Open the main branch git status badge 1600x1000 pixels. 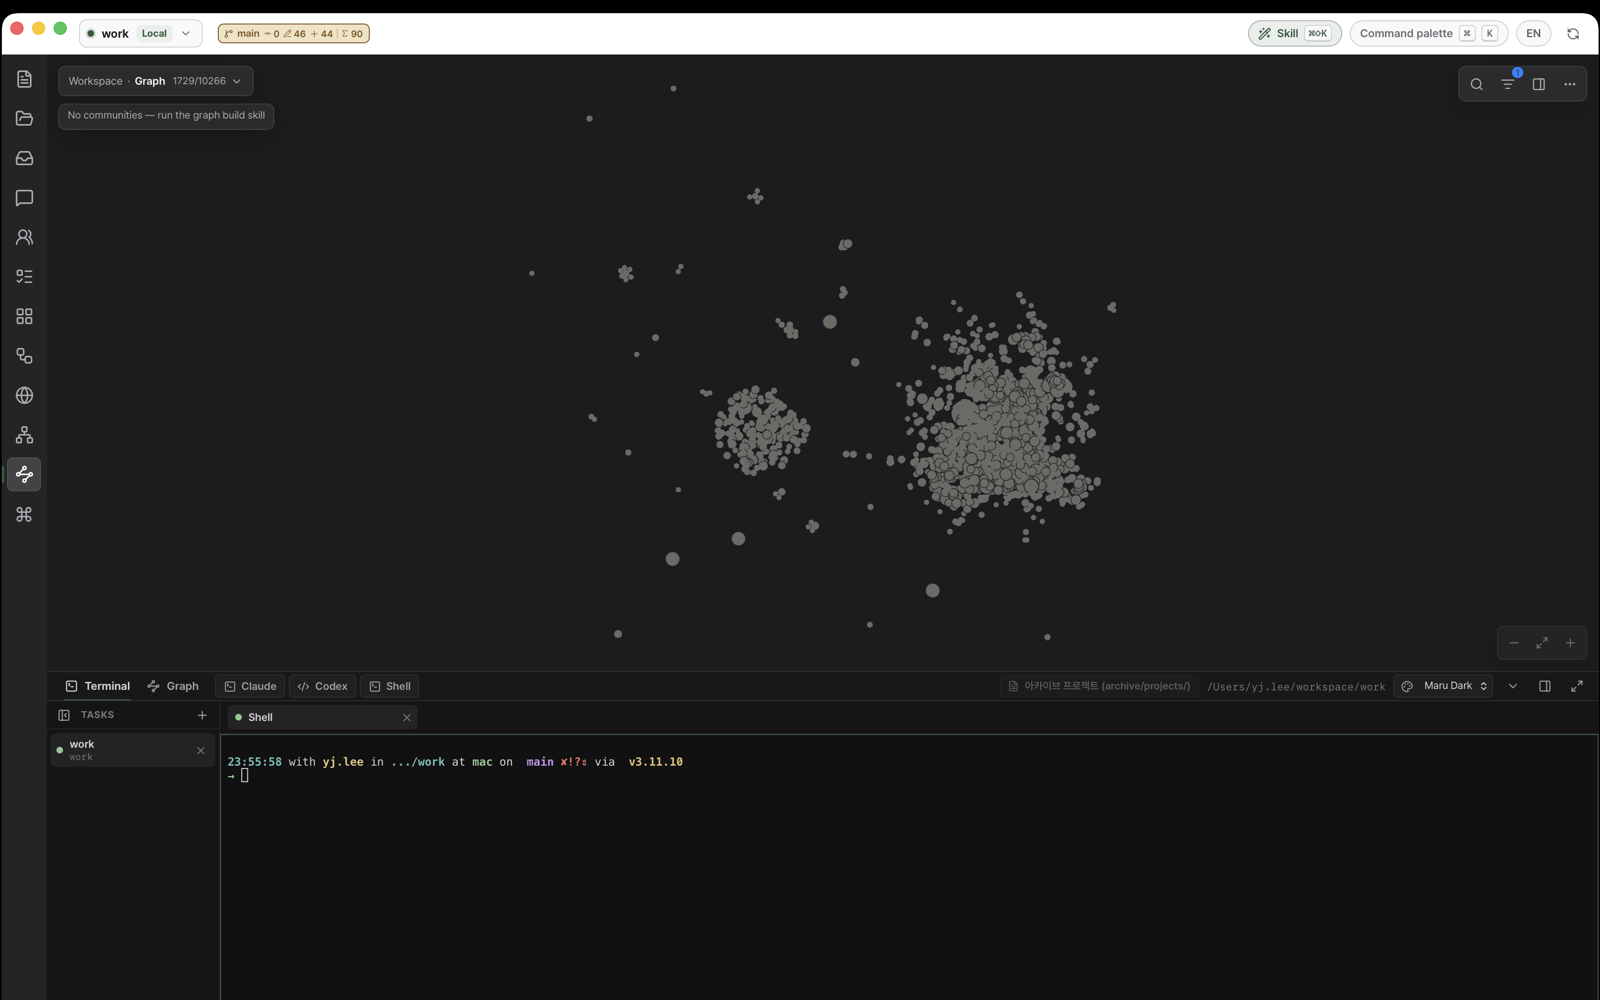coord(294,33)
